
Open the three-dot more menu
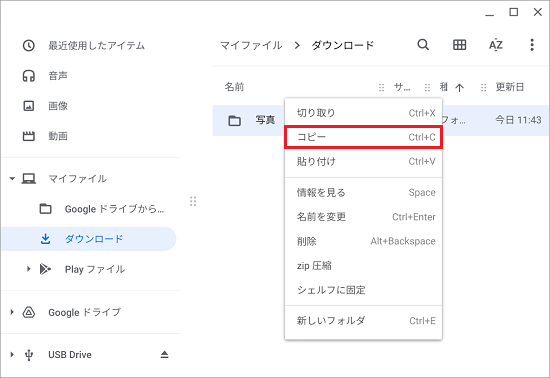click(x=532, y=45)
